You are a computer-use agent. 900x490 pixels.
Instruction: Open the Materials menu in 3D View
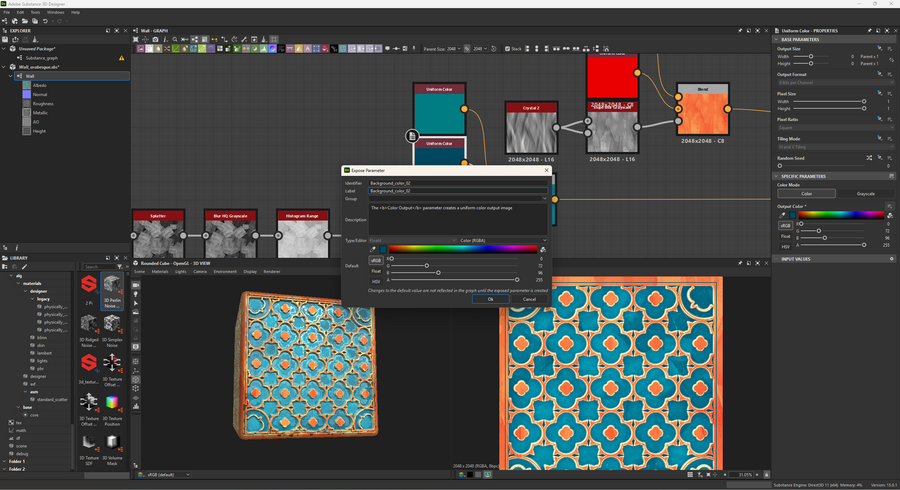(x=161, y=271)
